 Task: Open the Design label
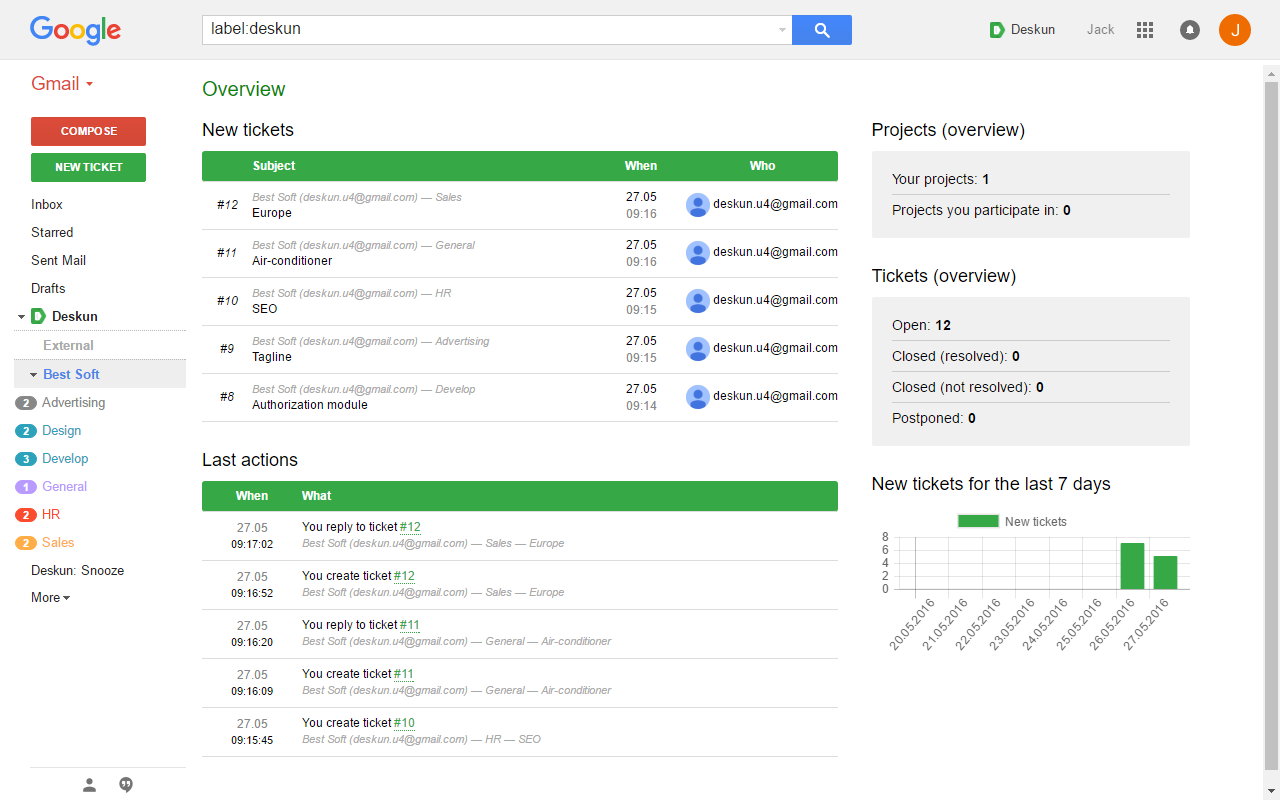62,431
